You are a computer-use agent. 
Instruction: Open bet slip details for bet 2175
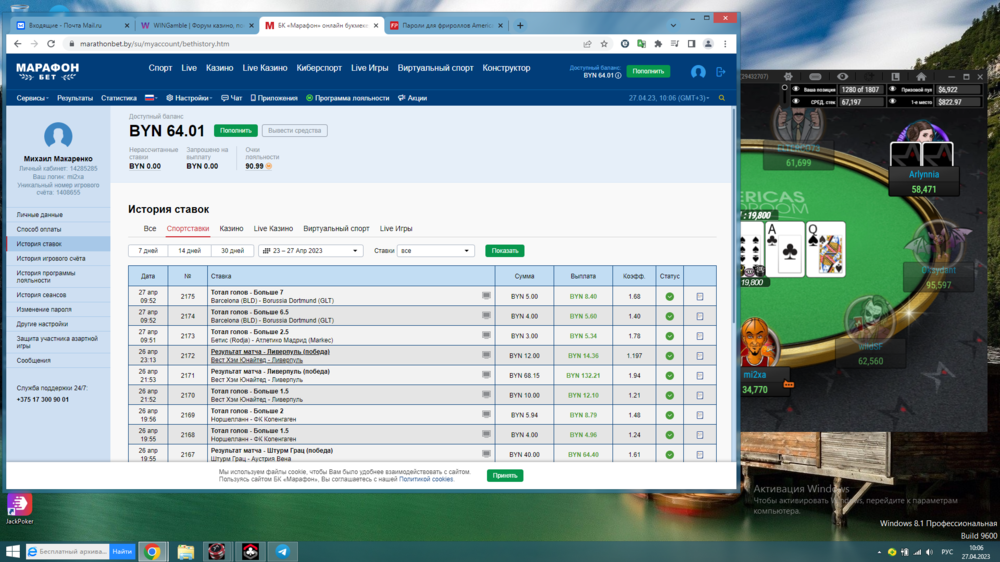(x=699, y=297)
